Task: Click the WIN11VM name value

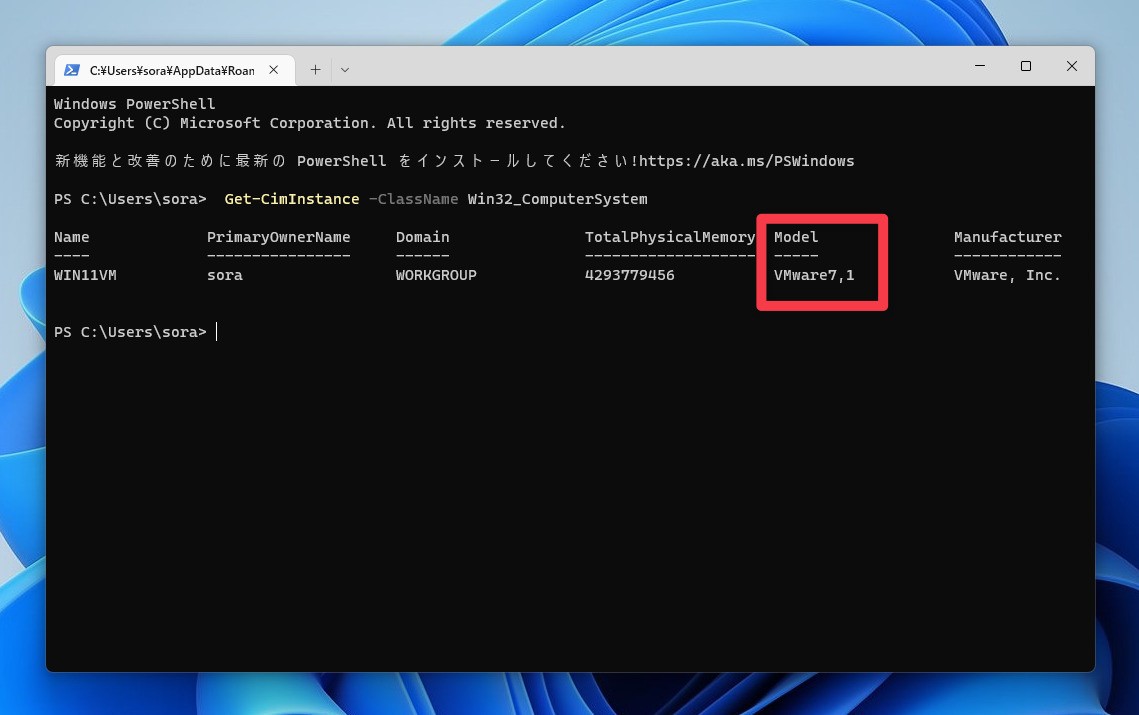Action: click(x=85, y=275)
